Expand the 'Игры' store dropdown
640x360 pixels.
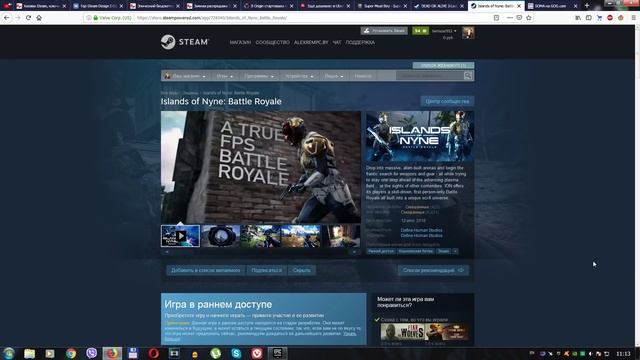pyautogui.click(x=224, y=76)
